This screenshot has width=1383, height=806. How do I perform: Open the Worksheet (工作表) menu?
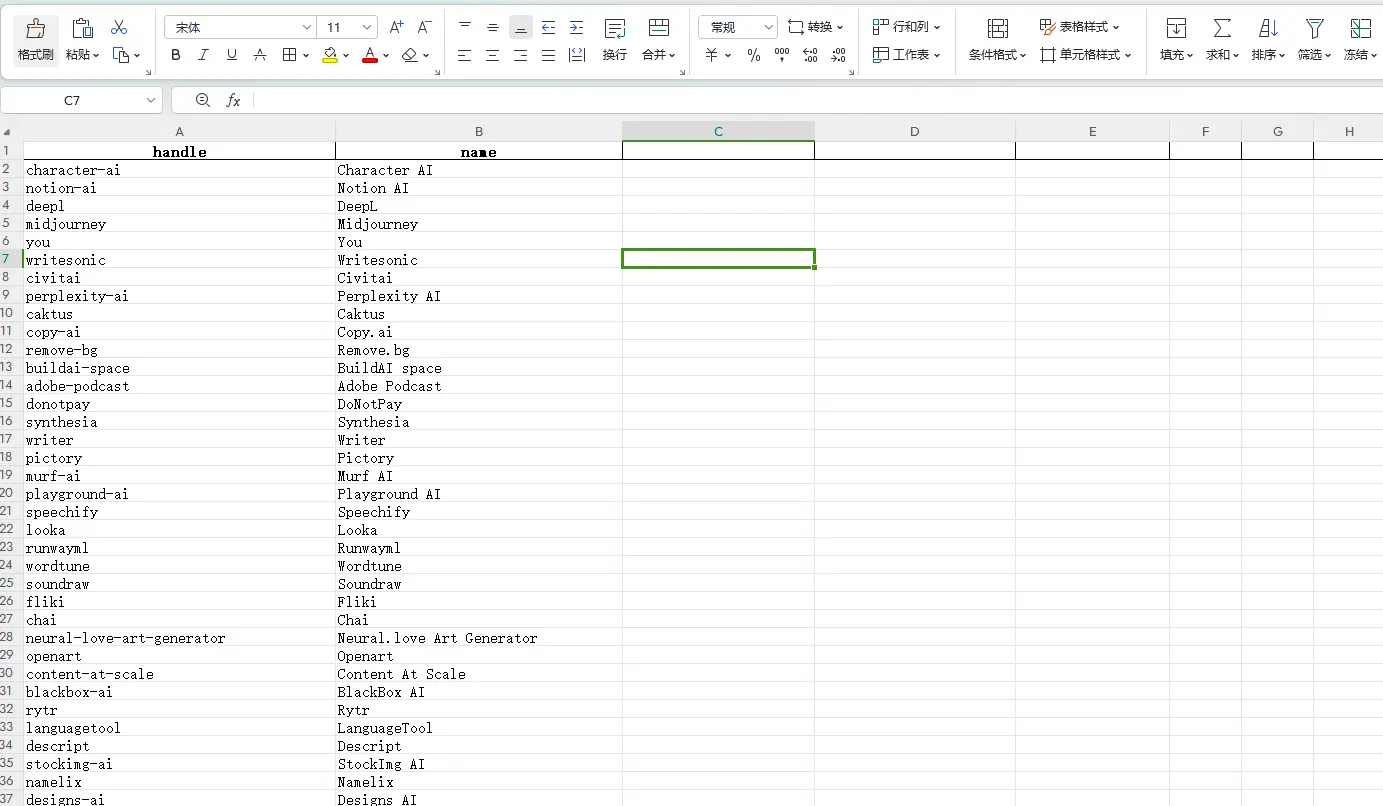(x=906, y=55)
